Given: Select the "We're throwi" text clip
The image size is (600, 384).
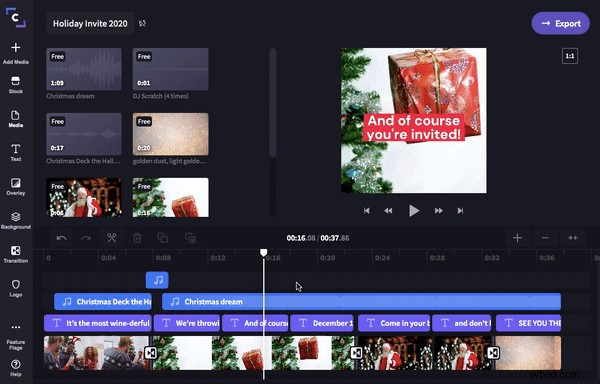Looking at the screenshot, I should (187, 323).
